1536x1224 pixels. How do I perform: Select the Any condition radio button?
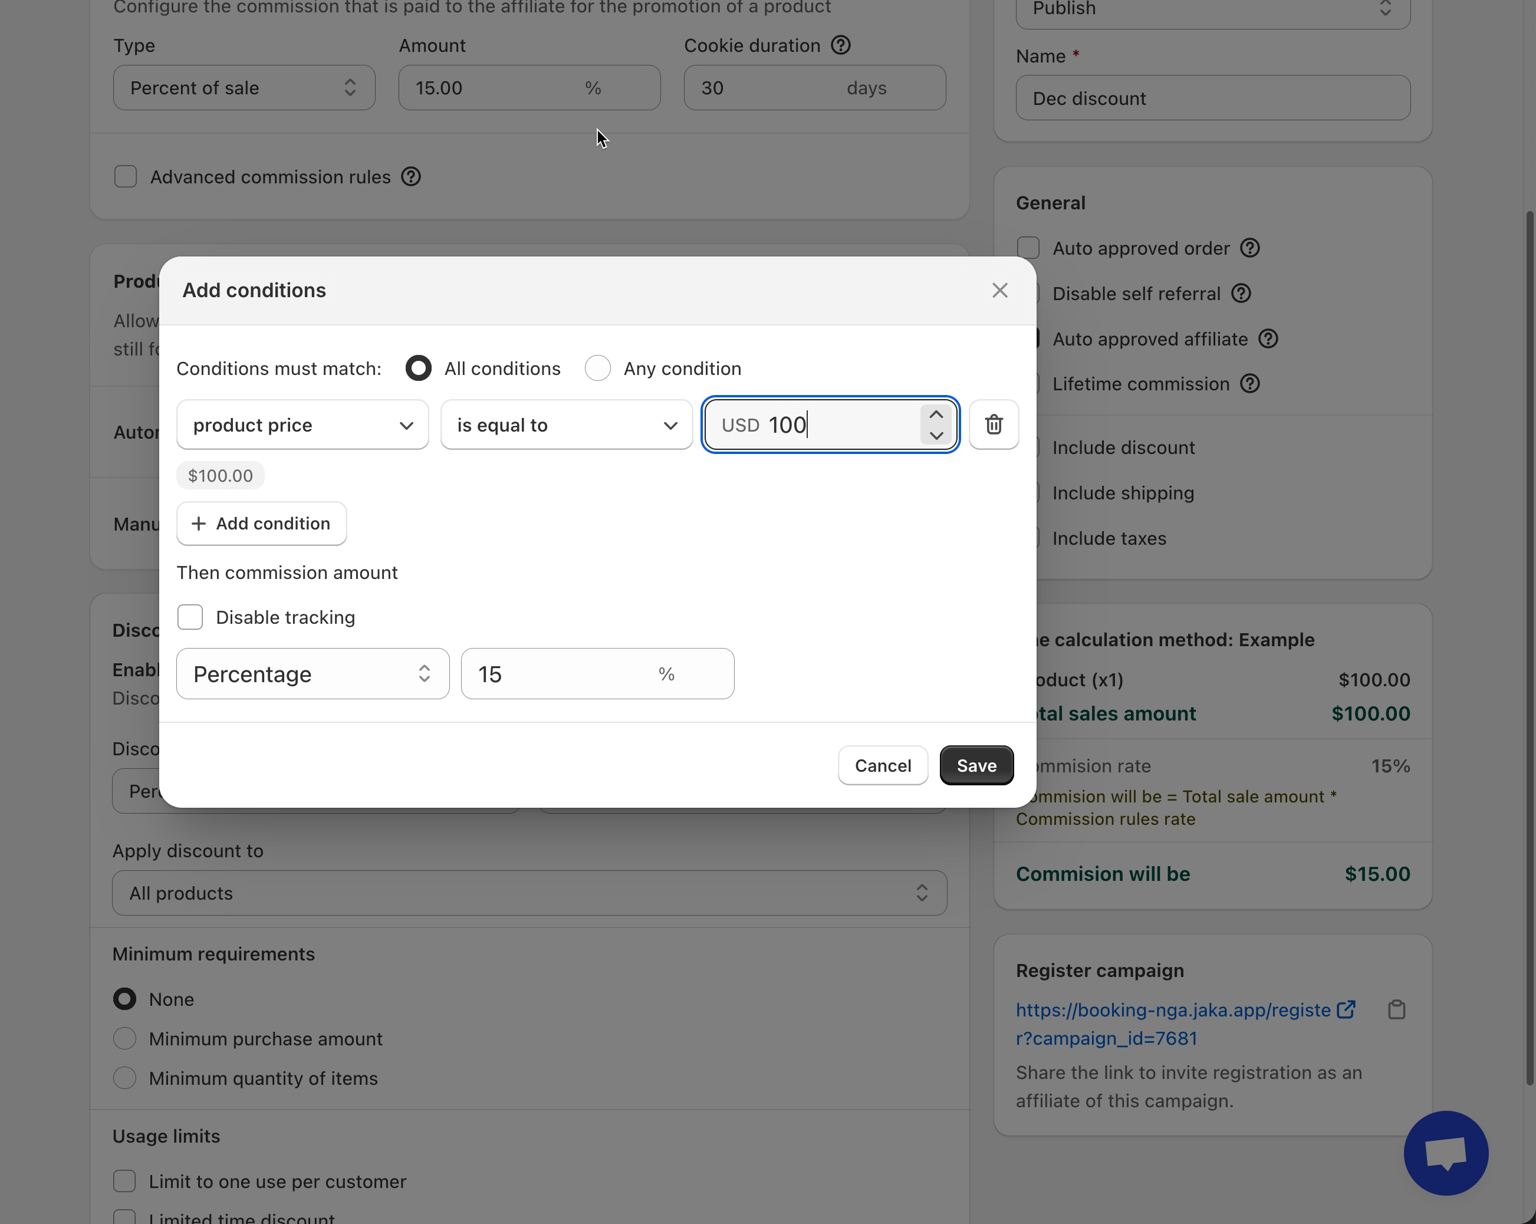click(x=598, y=368)
